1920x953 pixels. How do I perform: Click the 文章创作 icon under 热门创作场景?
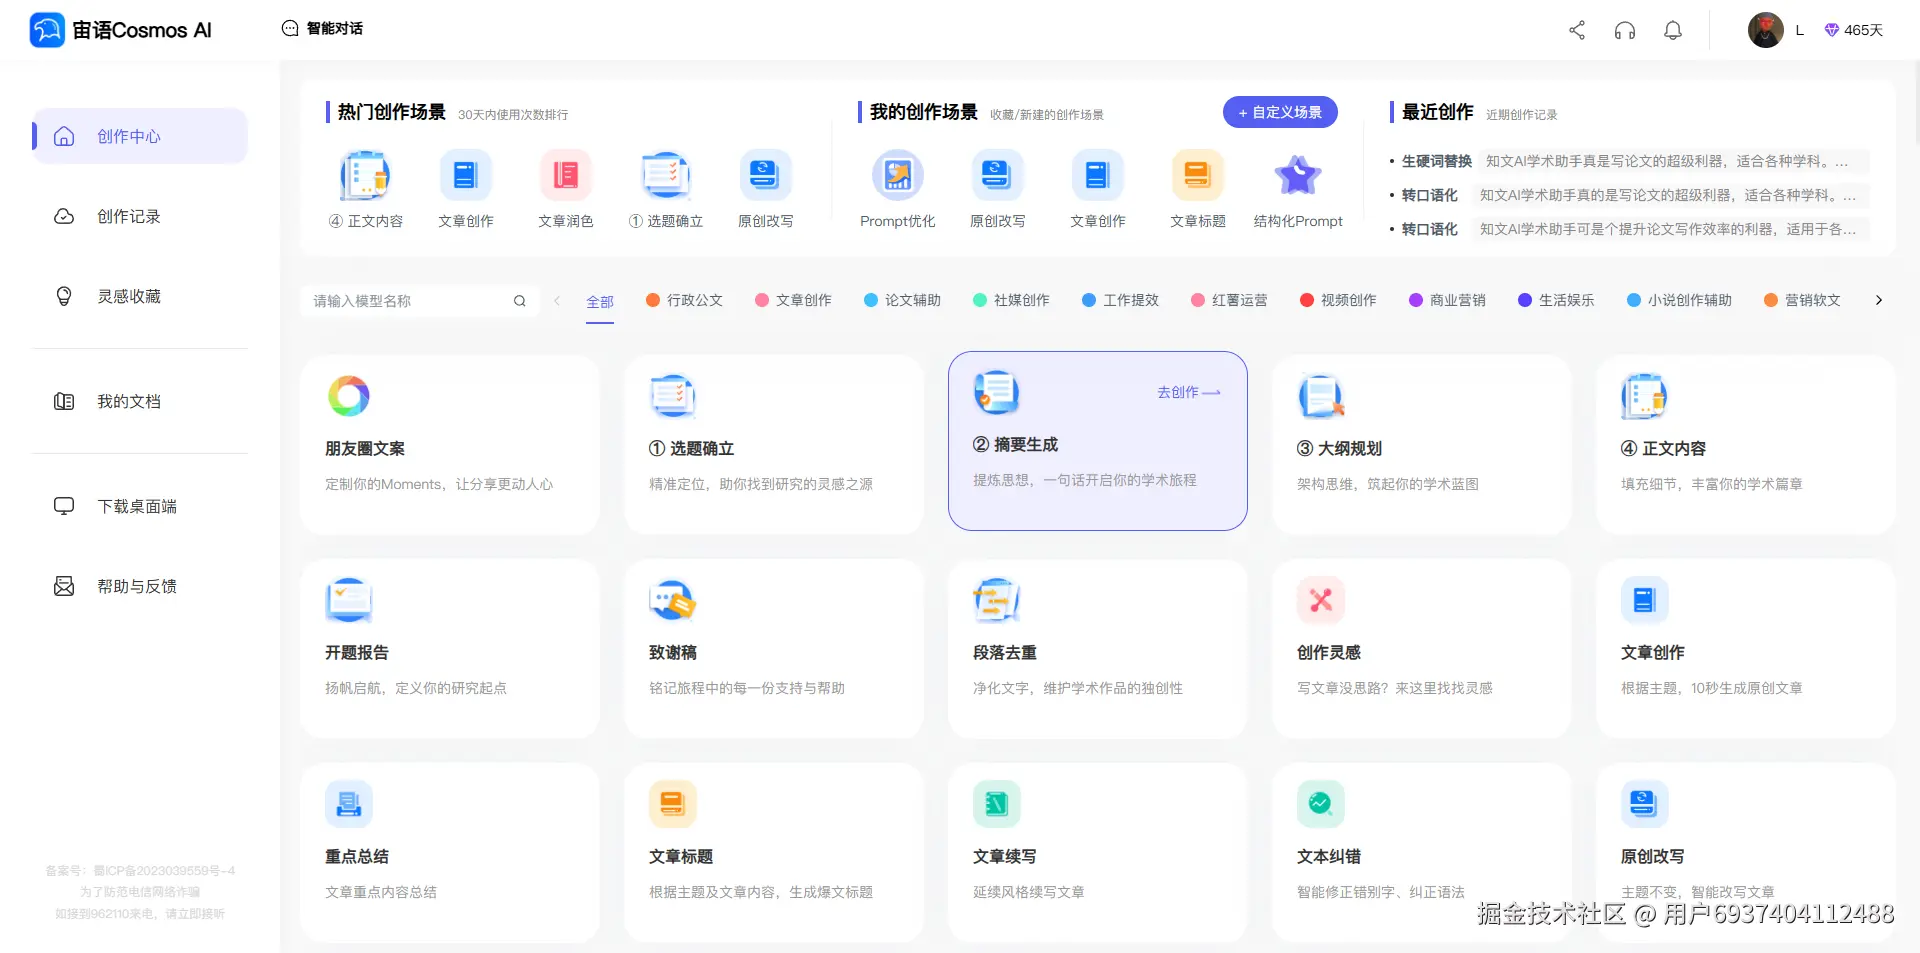[466, 175]
